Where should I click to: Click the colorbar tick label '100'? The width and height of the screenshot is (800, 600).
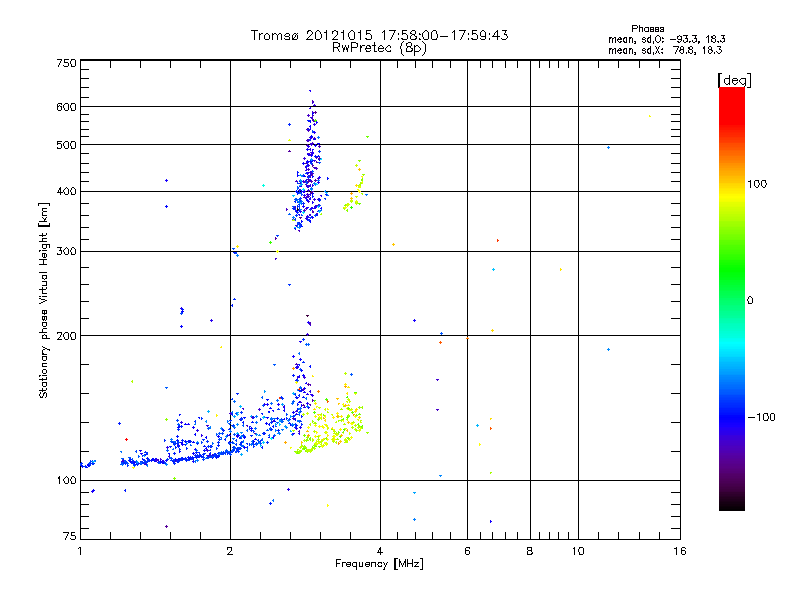click(x=757, y=184)
